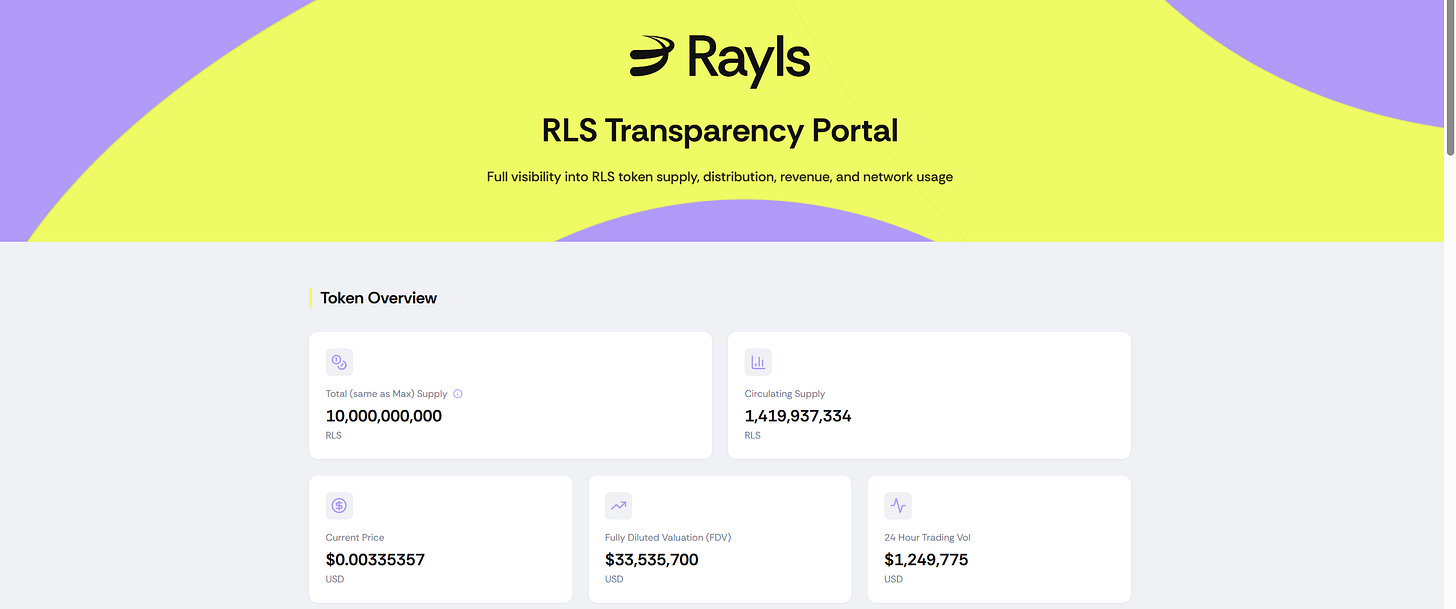The image size is (1456, 609).
Task: Click the Total (same as Max) Supply label
Action: (387, 394)
